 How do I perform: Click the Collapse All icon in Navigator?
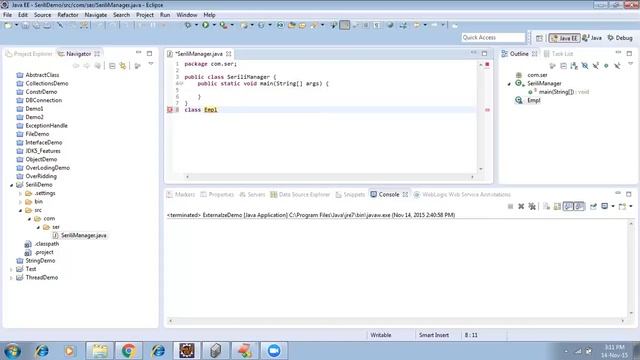pos(112,66)
